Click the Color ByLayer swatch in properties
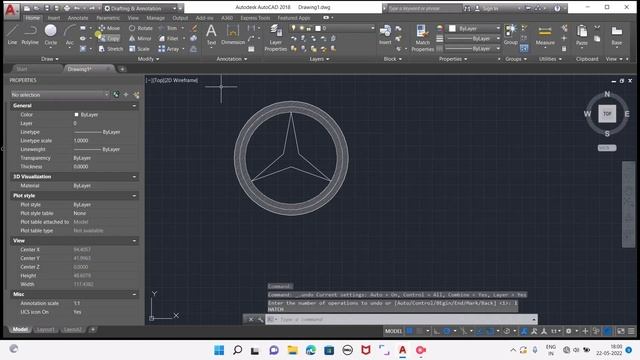640x360 pixels. (x=76, y=115)
